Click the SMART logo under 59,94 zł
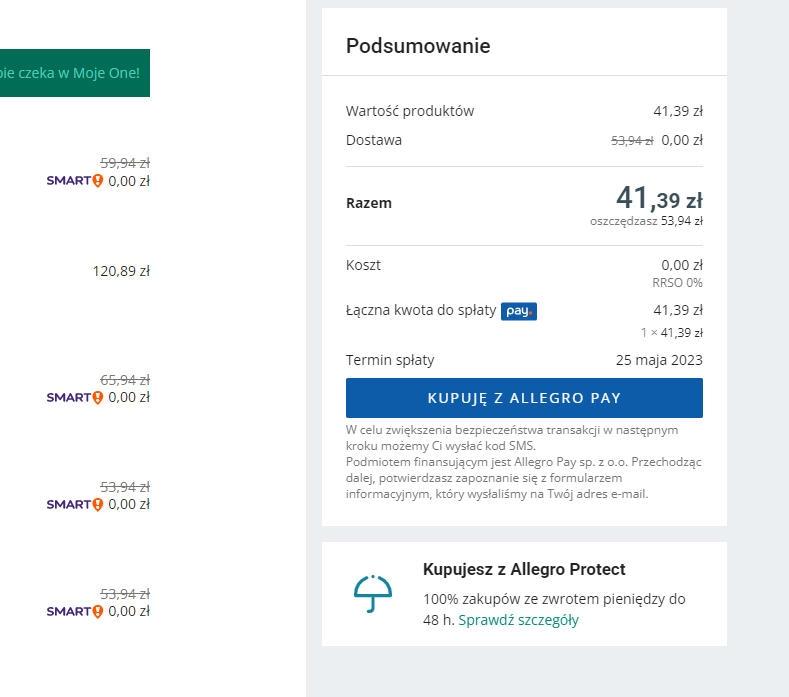 [x=75, y=181]
